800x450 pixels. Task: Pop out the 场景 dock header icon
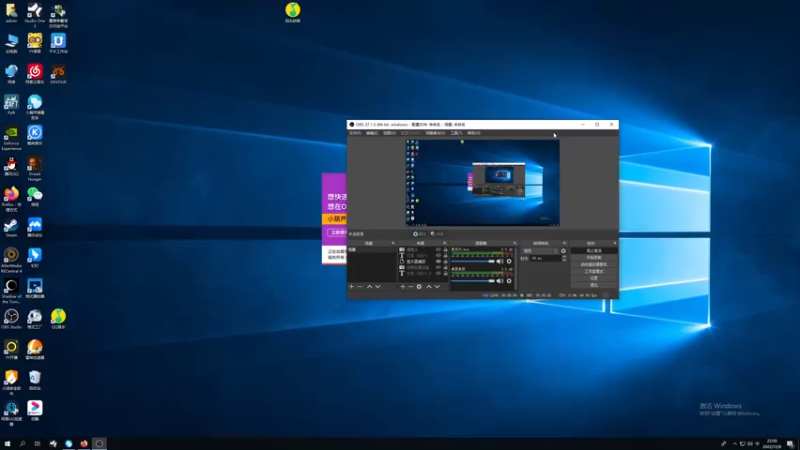tap(393, 243)
